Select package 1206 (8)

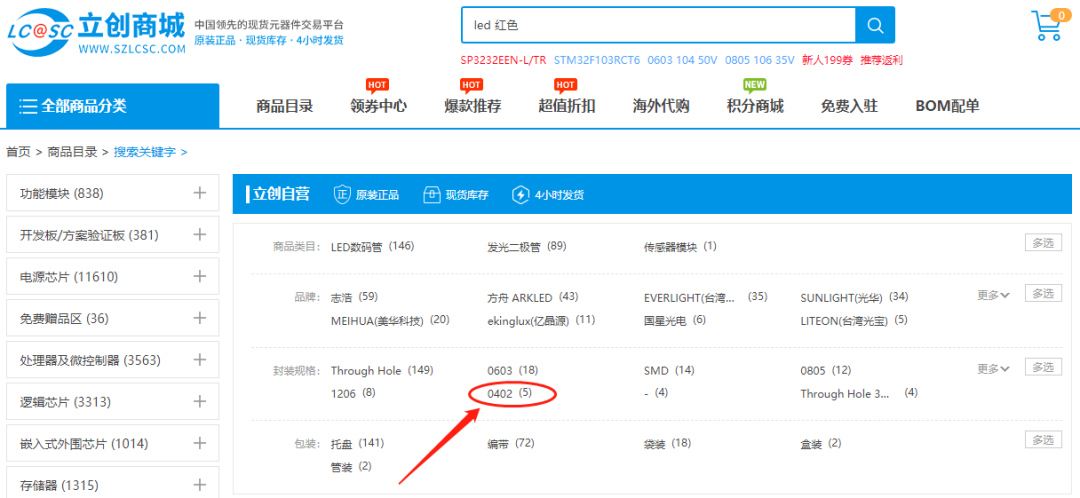353,393
